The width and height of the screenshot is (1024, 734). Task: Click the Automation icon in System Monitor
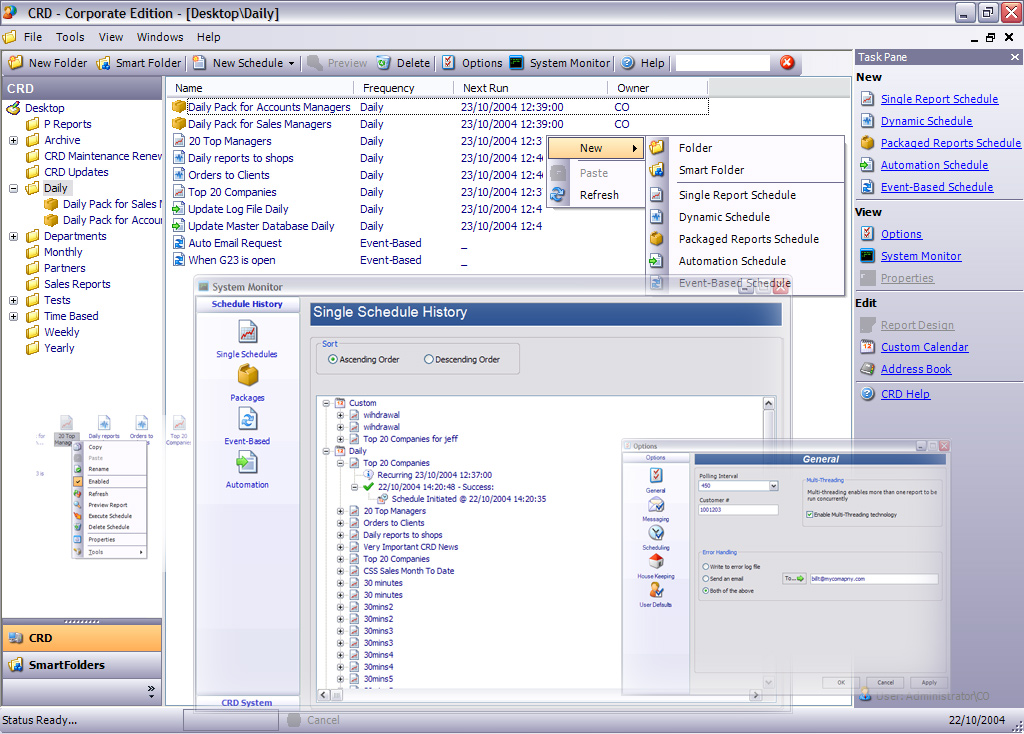247,463
